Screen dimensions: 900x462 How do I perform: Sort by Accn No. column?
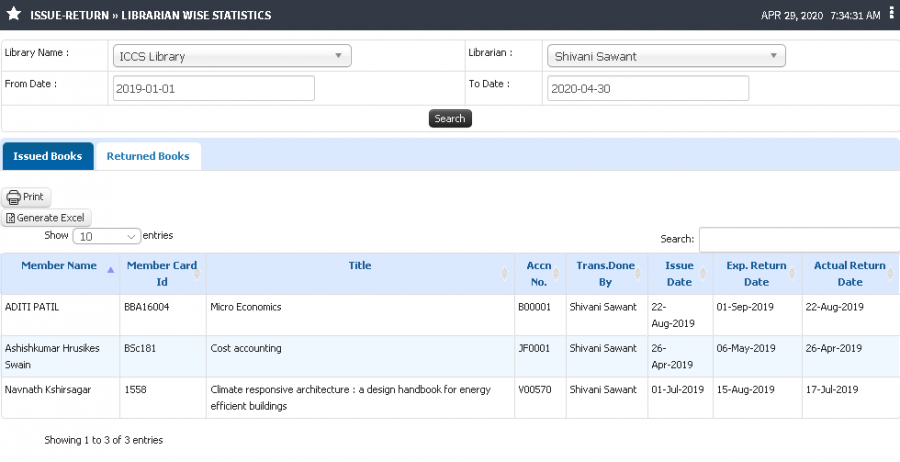click(x=540, y=274)
